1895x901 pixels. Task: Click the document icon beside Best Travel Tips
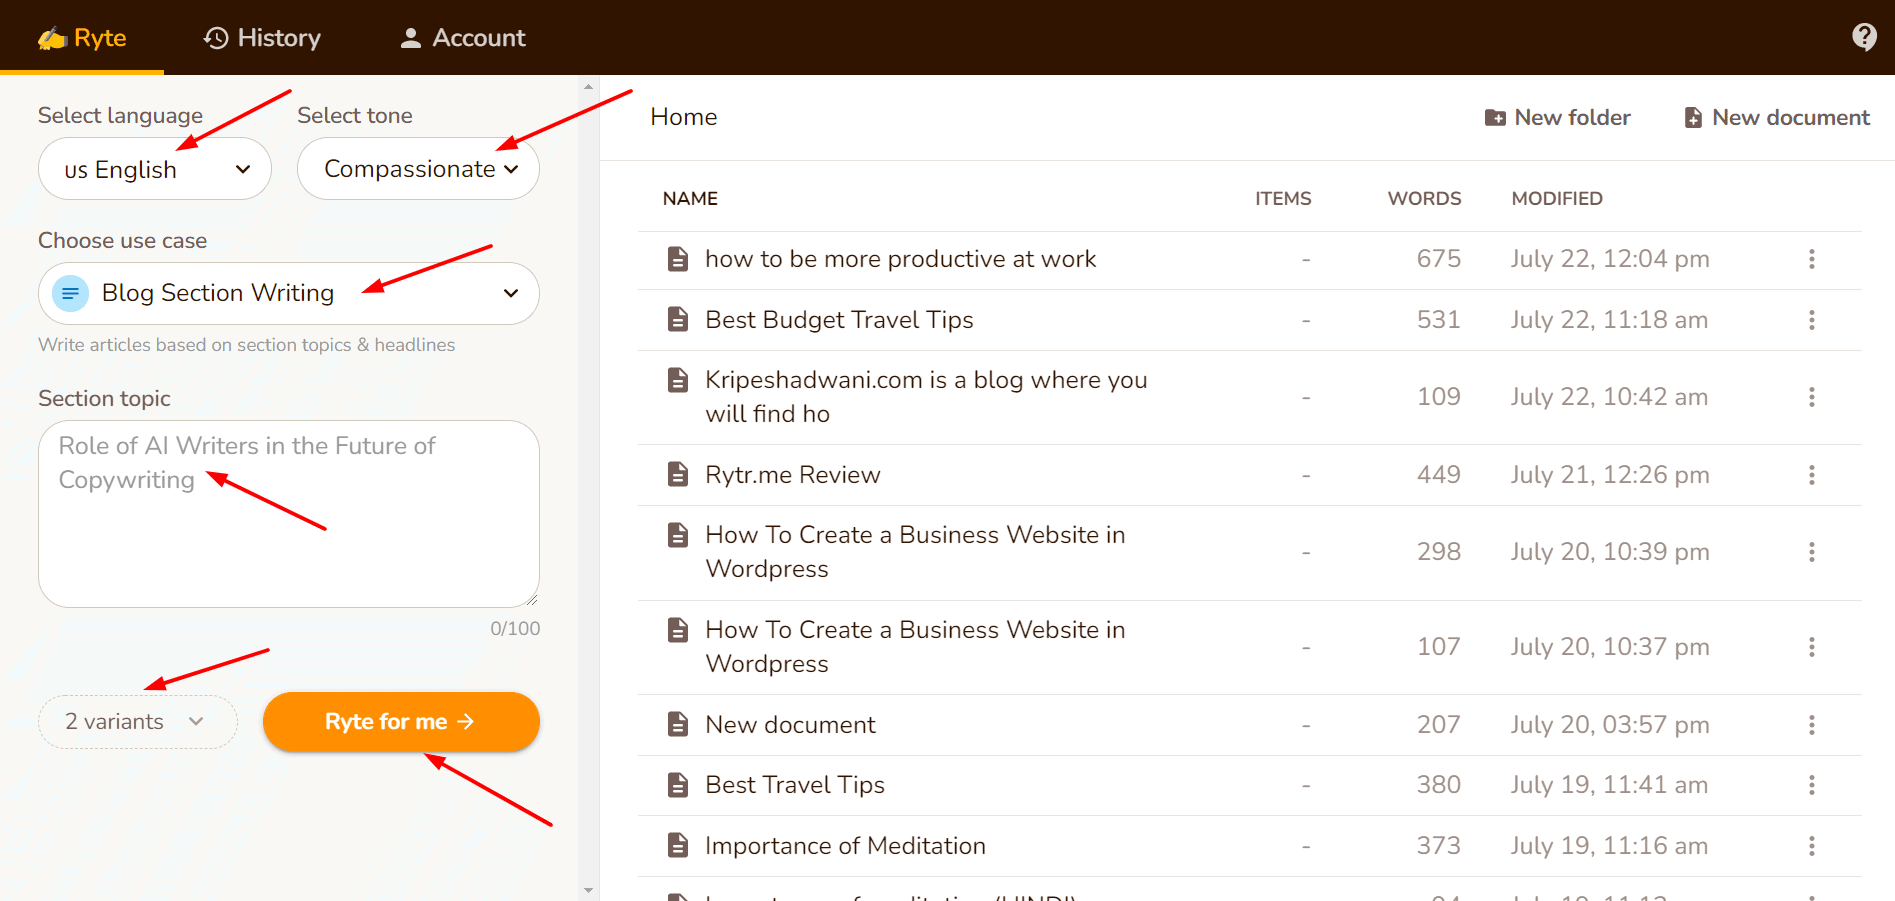(x=678, y=785)
